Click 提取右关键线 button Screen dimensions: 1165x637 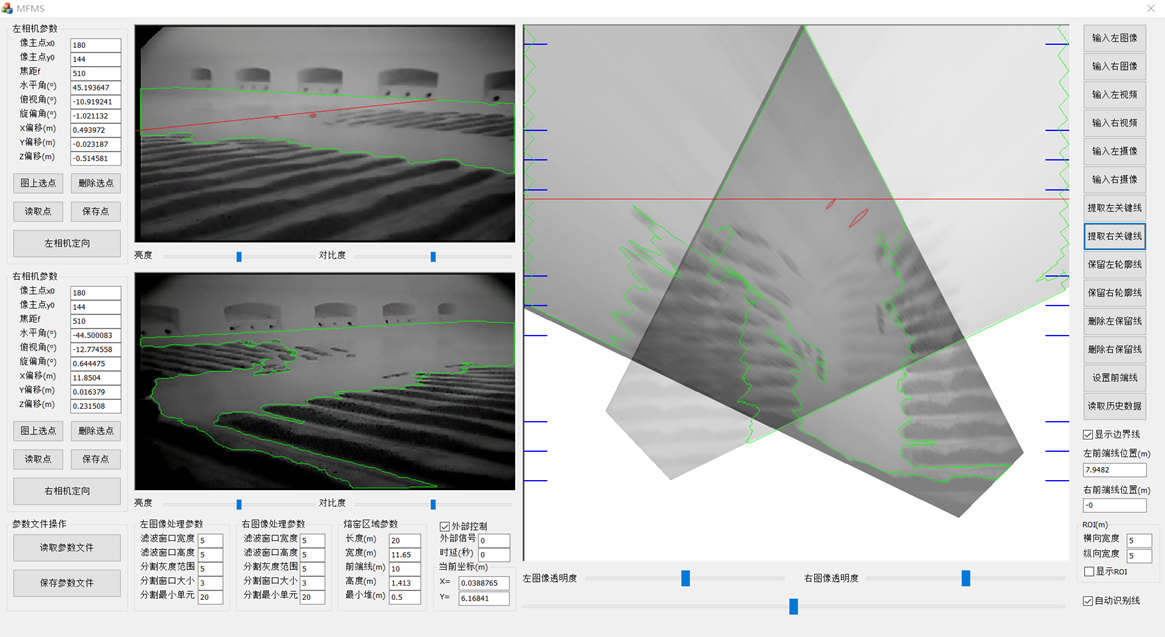[x=1114, y=236]
